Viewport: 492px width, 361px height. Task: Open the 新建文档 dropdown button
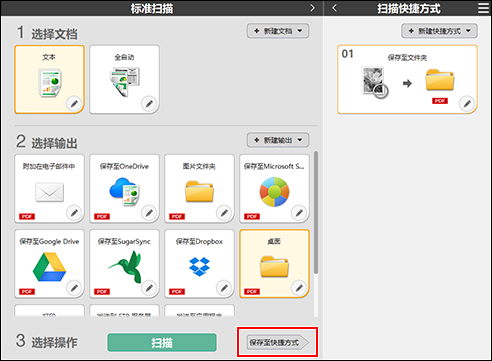278,31
